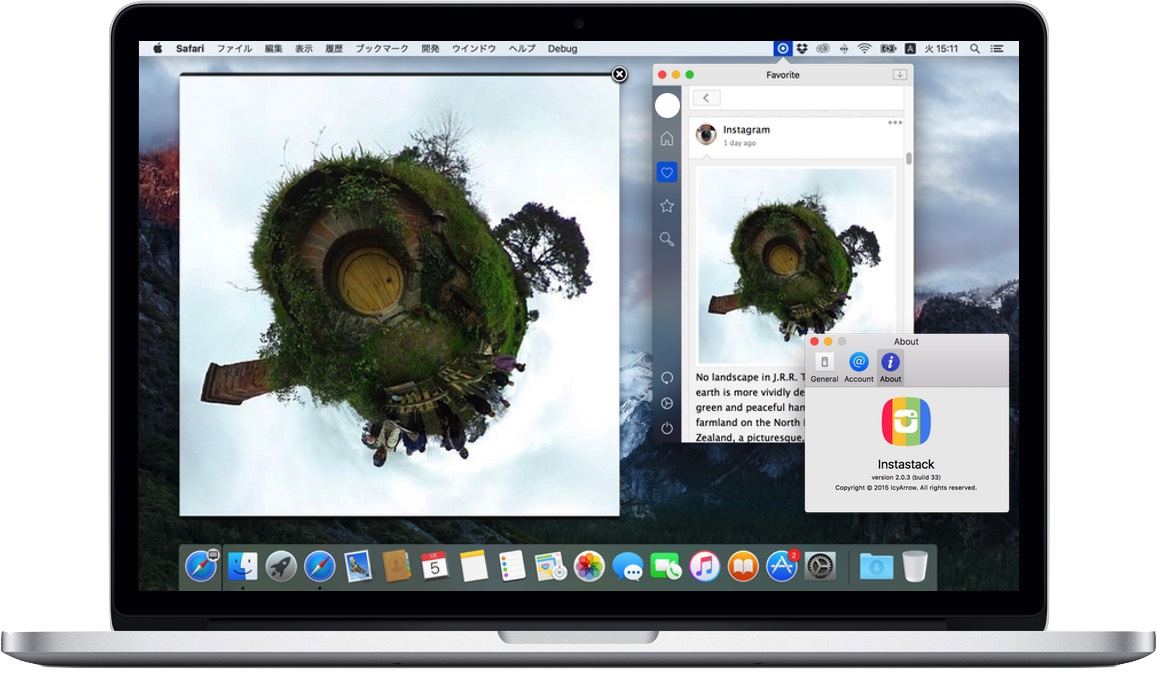Close the enlarged photo viewer
The height and width of the screenshot is (677, 1157).
[620, 75]
